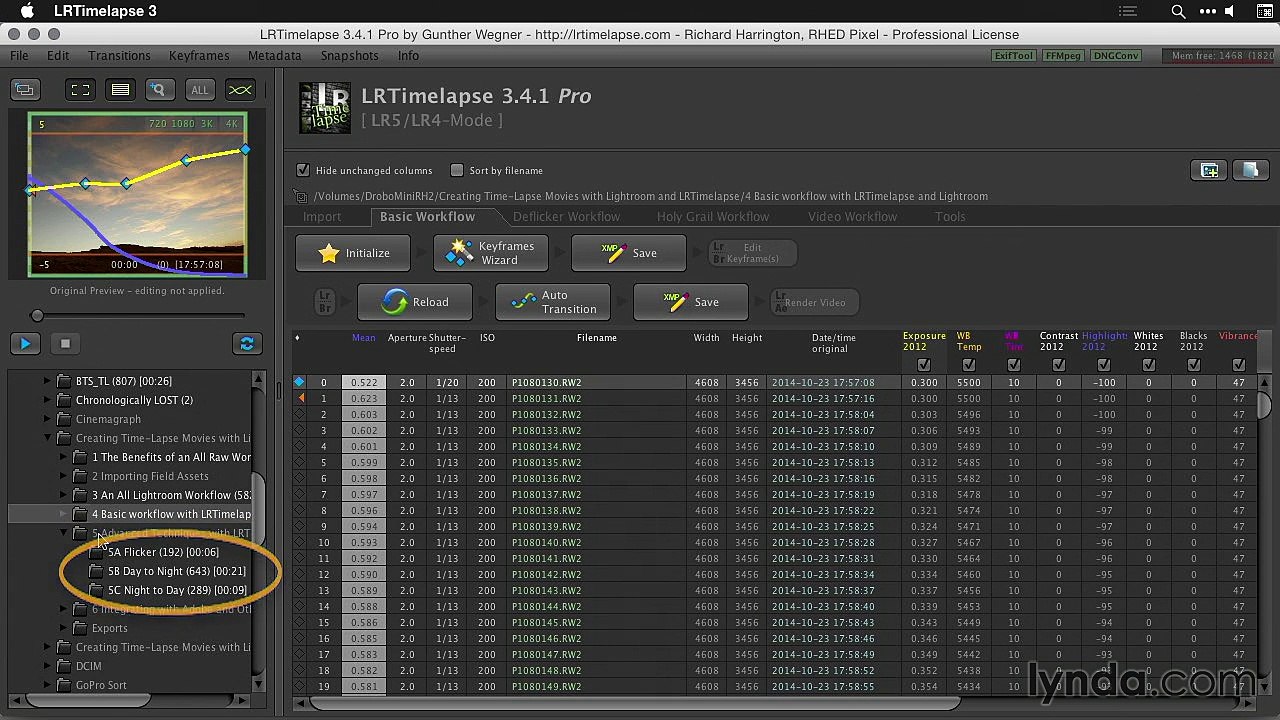Screen dimensions: 1280x720
Task: Open the Apple menu
Action: (27, 11)
